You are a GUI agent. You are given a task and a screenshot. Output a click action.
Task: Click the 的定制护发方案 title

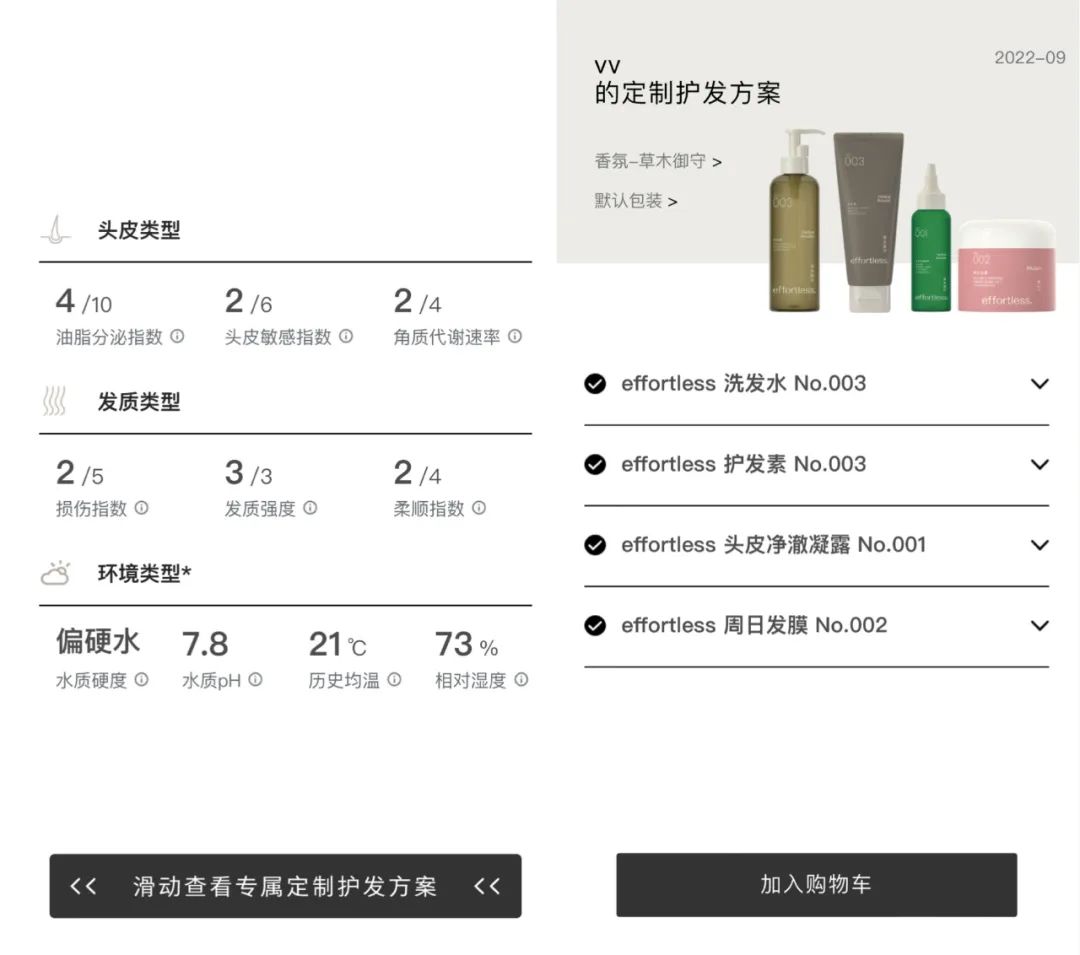pyautogui.click(x=687, y=93)
